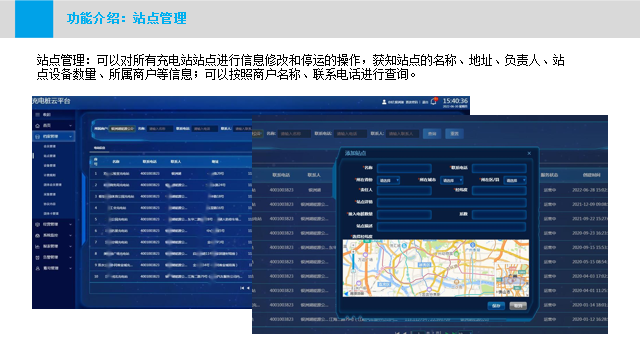640x360 pixels.
Task: Focus the 联系电话 search input in left window
Action: 204,129
